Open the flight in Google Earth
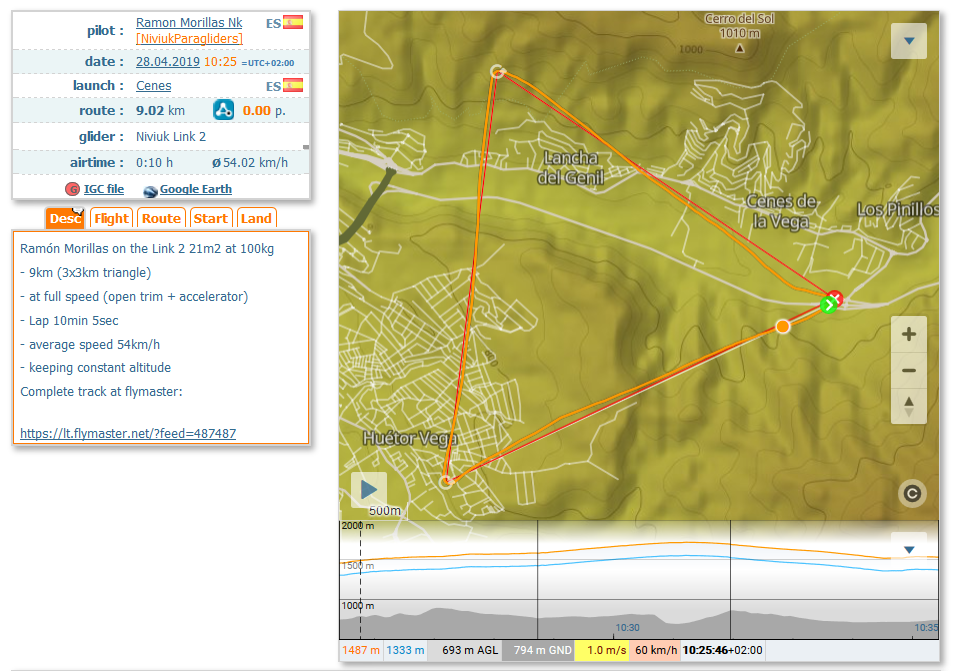955x671 pixels. click(x=195, y=189)
